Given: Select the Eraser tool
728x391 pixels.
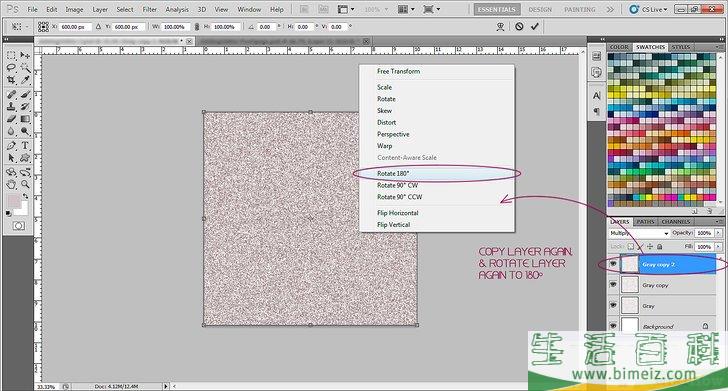Looking at the screenshot, I should (x=11, y=119).
